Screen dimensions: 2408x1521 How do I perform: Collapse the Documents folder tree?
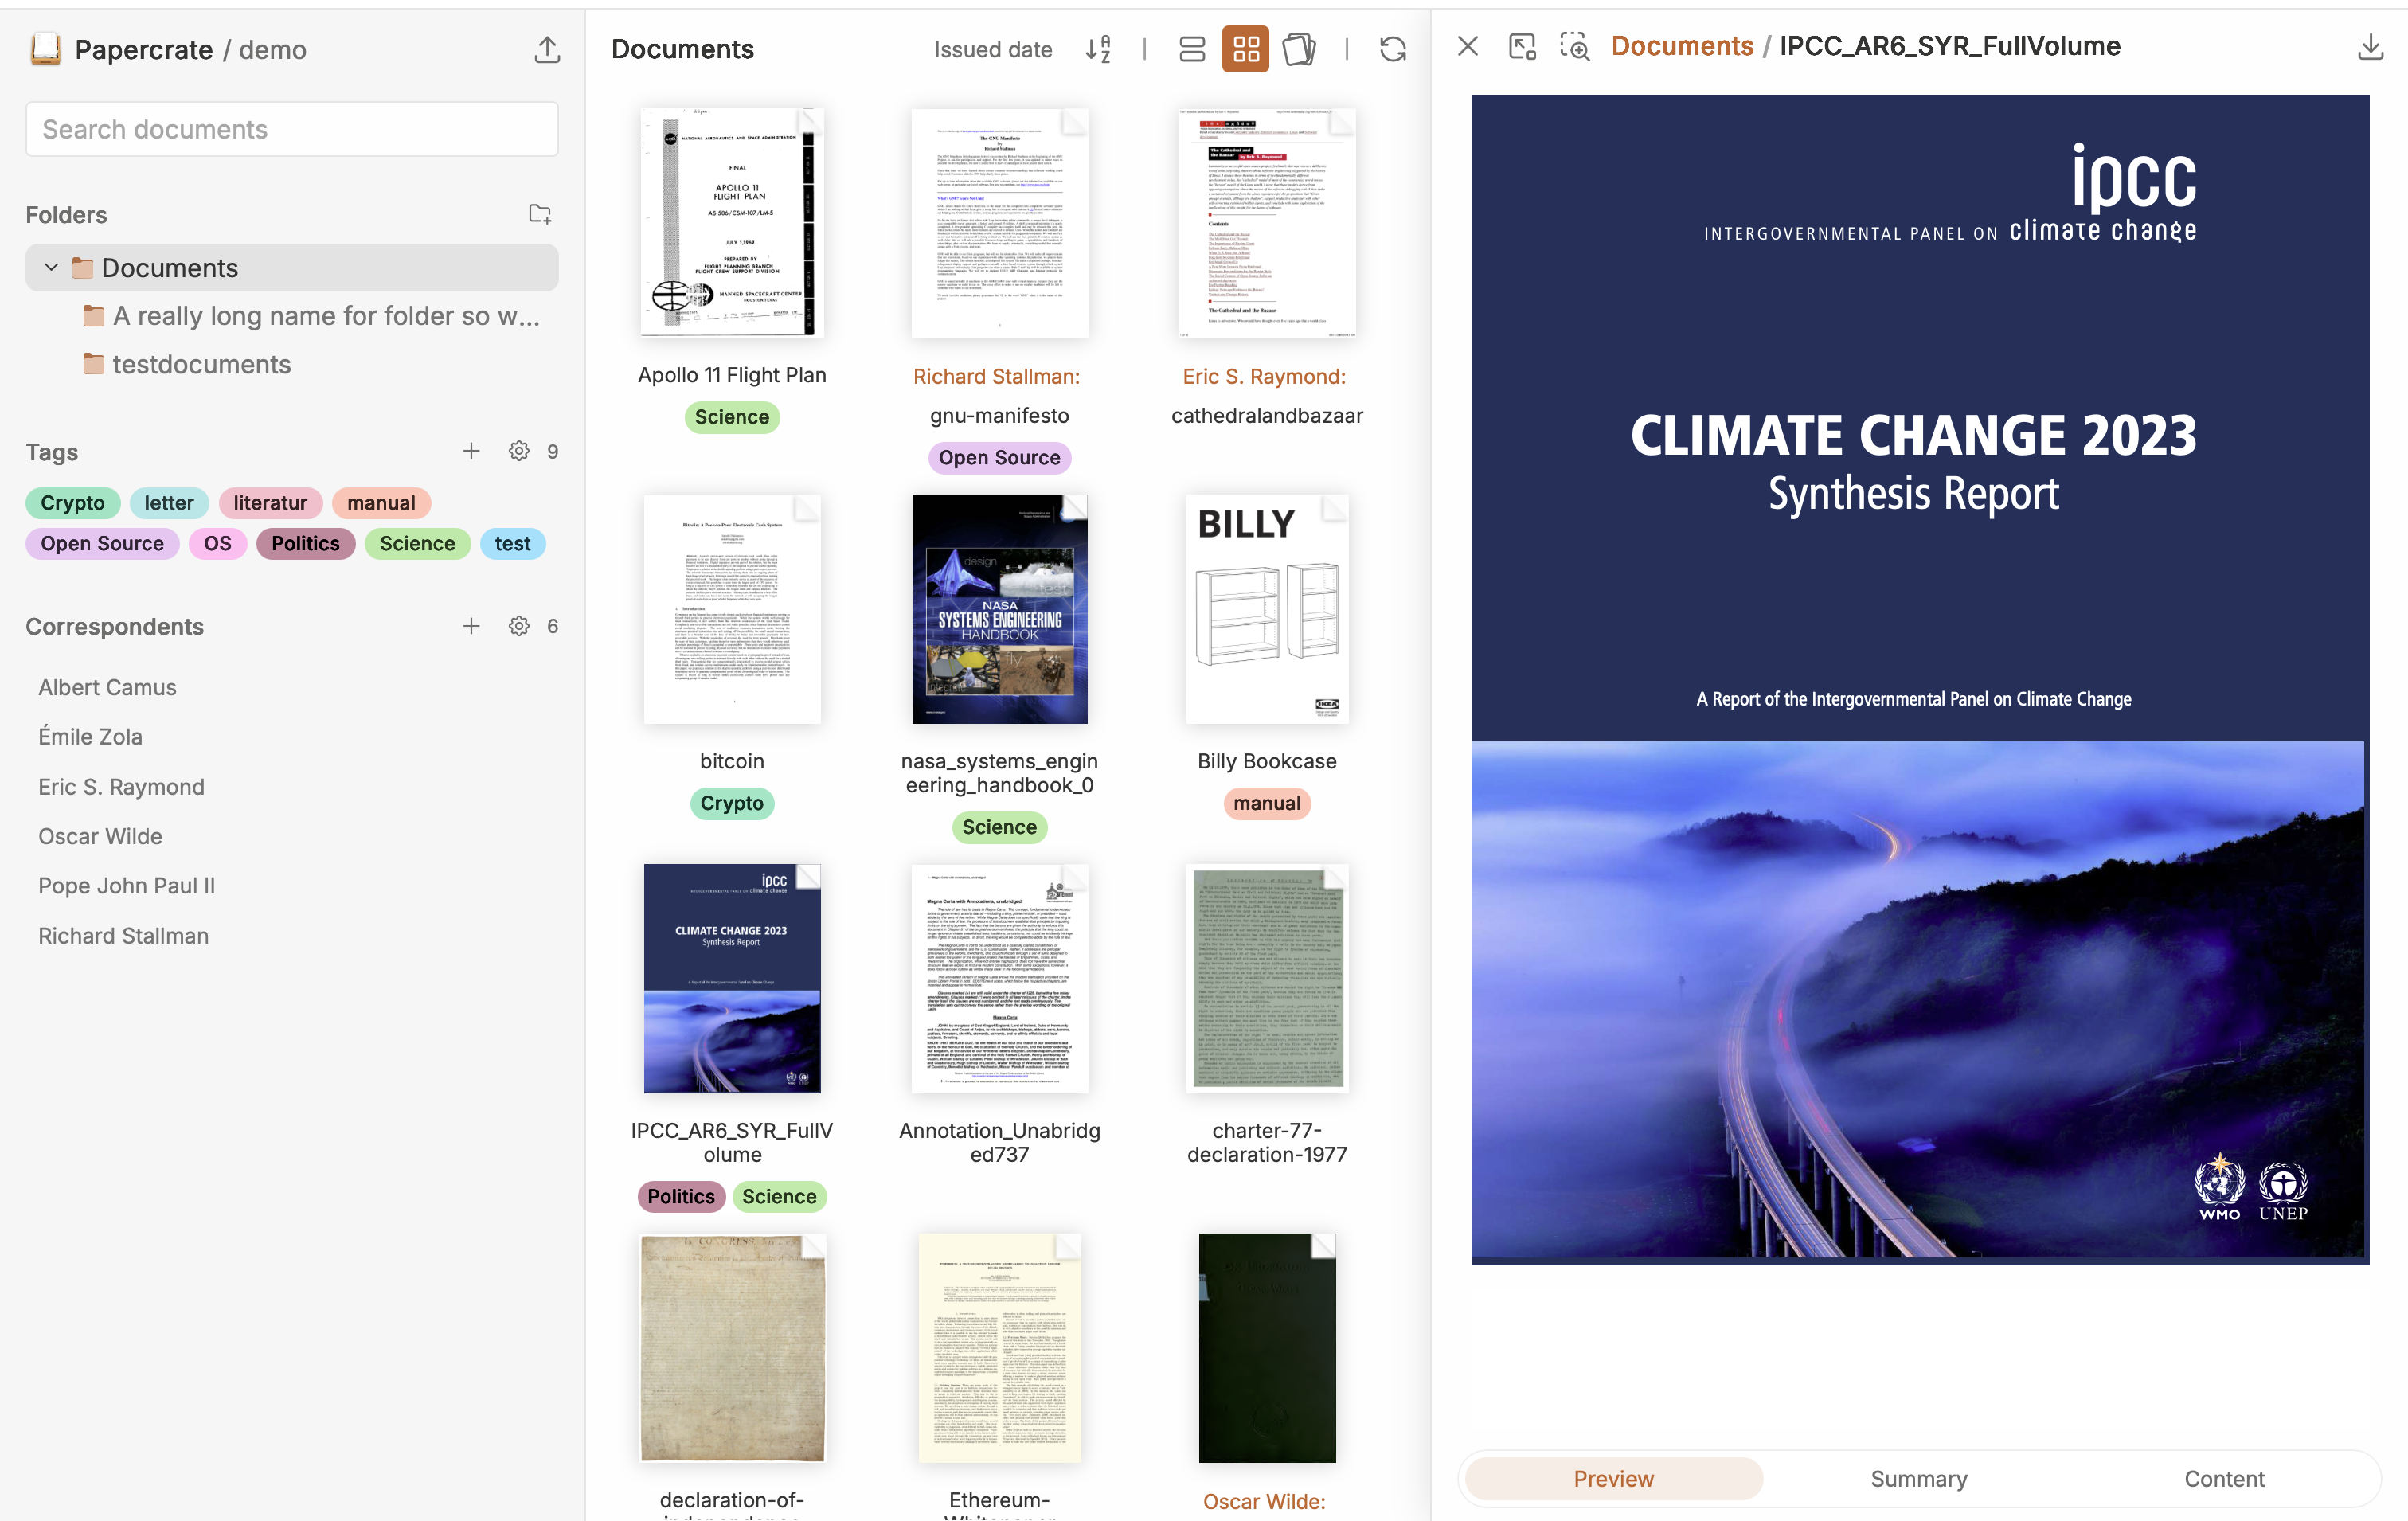pos(50,267)
